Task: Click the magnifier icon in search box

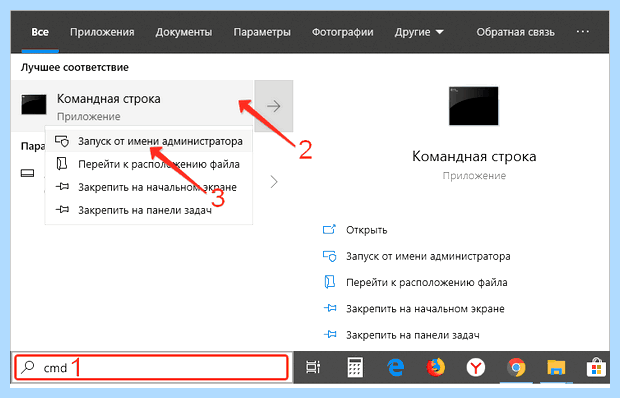Action: coord(28,367)
